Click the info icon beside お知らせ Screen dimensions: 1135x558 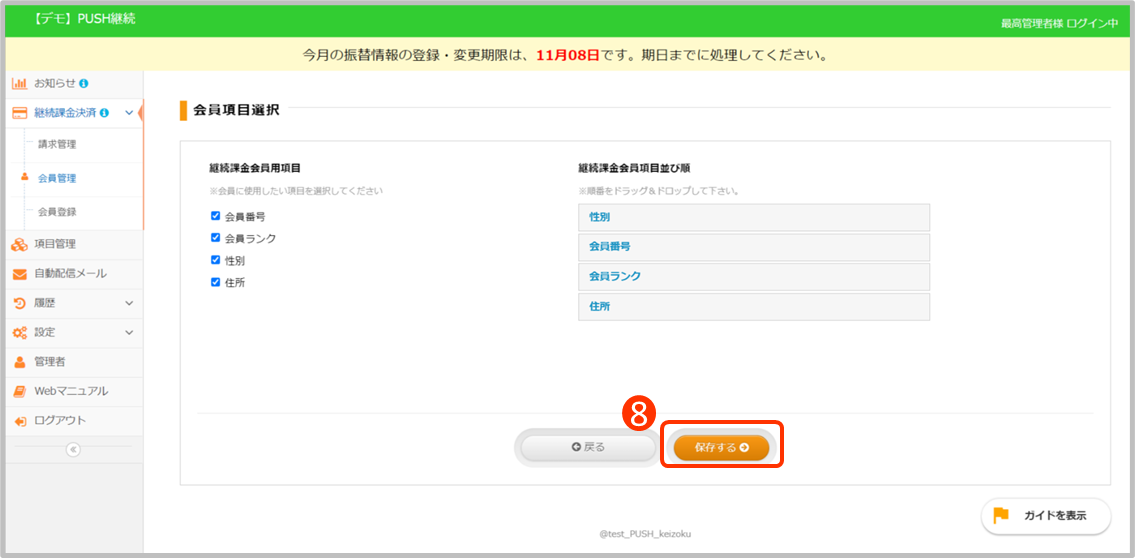84,83
